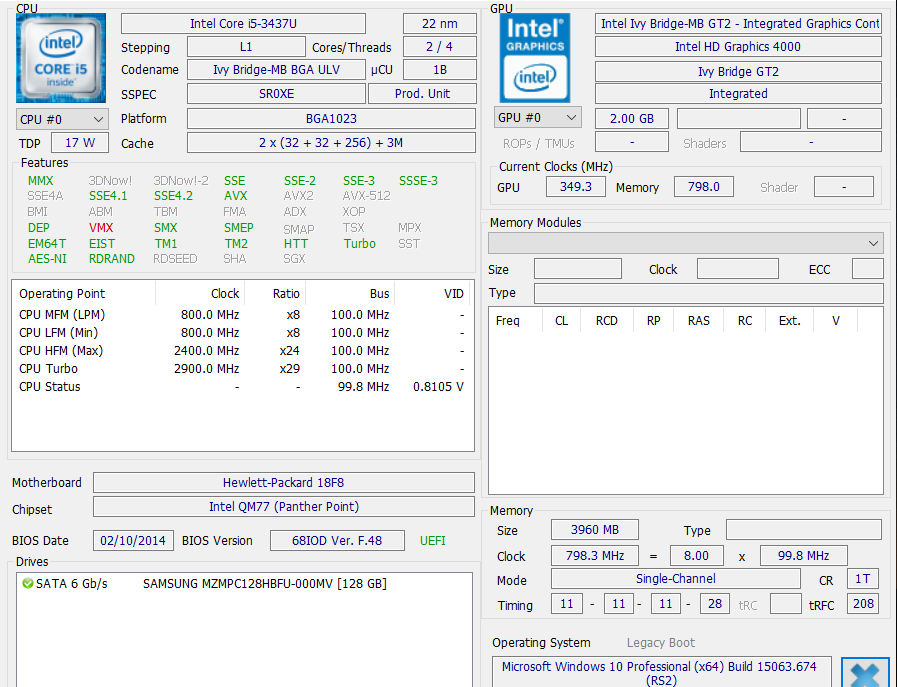Click the green UEFI label

[x=432, y=541]
